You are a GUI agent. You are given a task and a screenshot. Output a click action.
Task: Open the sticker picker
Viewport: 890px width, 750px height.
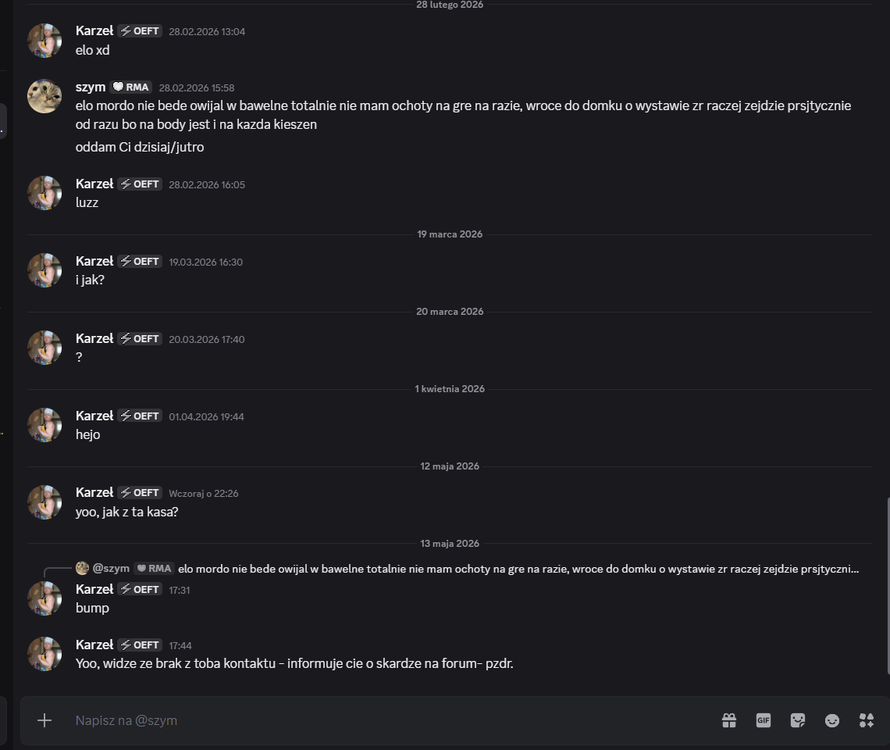click(x=797, y=720)
